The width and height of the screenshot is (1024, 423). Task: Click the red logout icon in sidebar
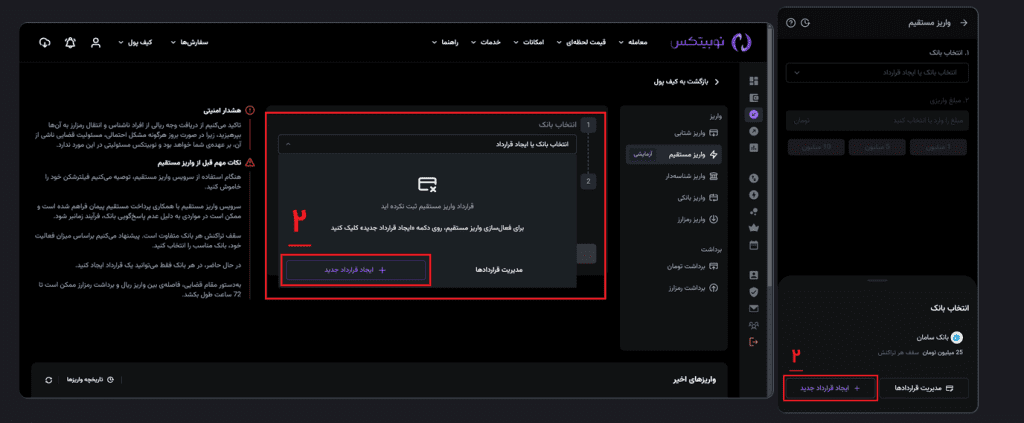pos(753,342)
